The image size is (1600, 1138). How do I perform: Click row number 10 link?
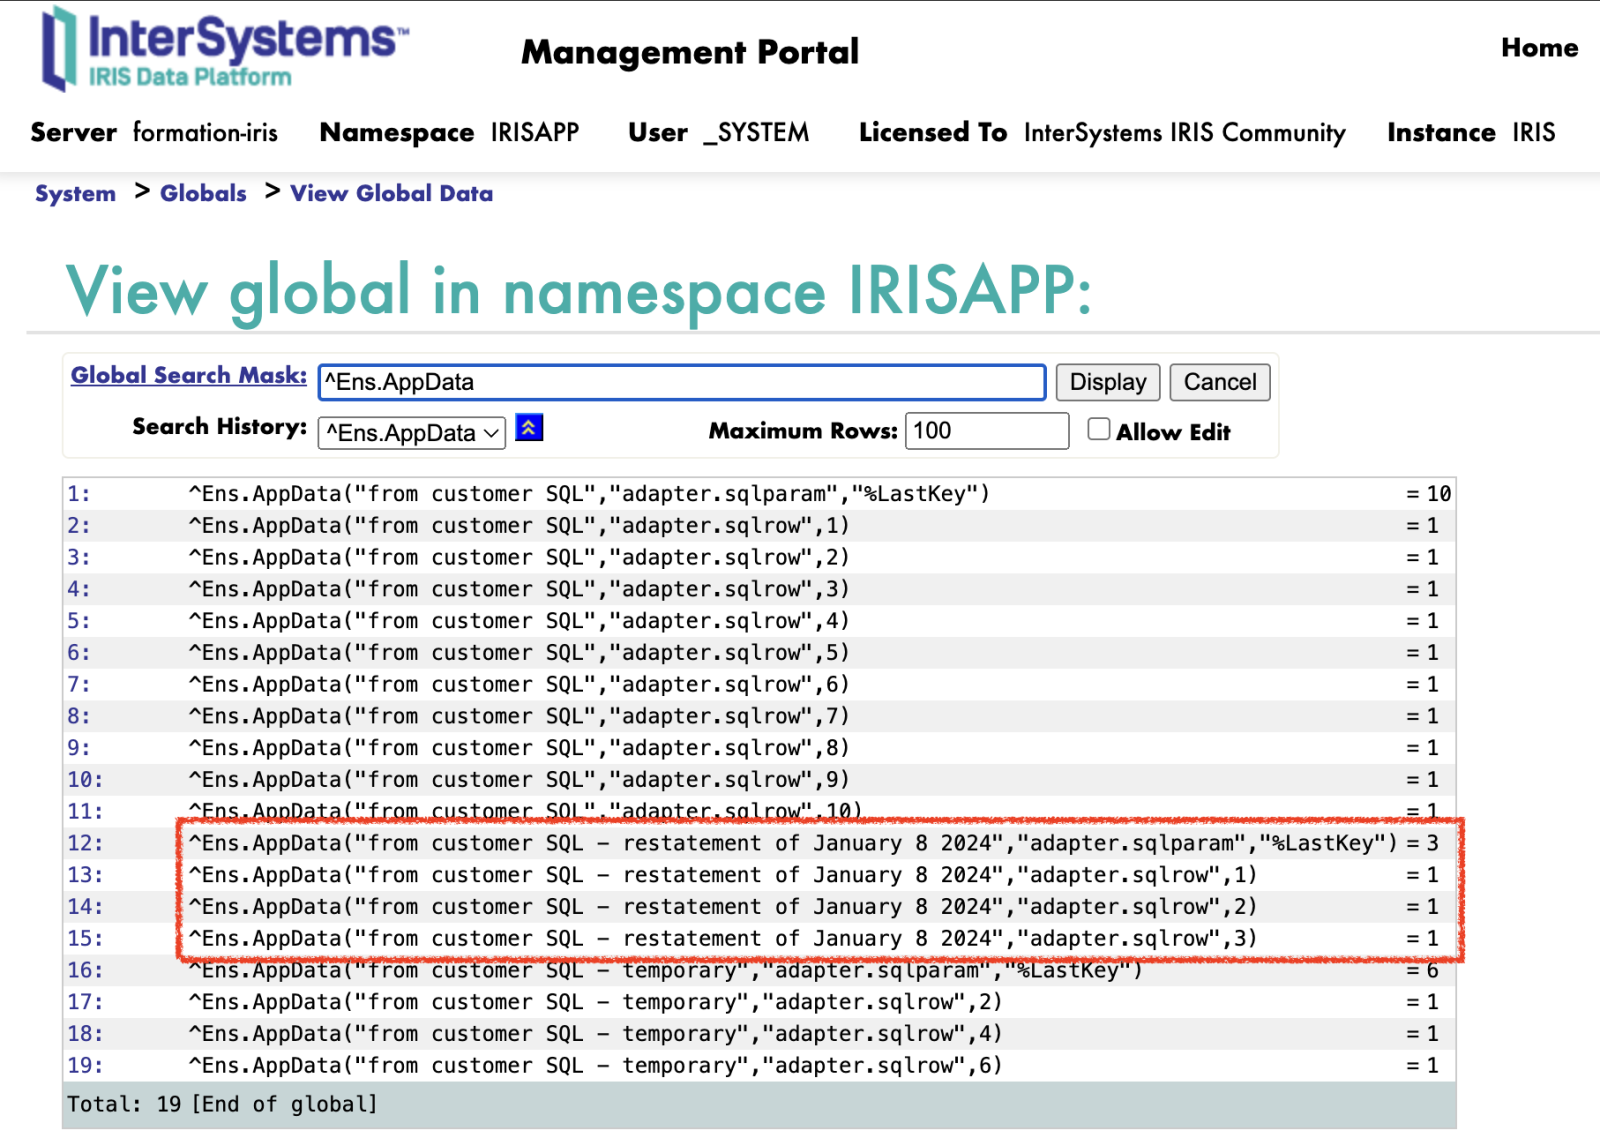84,780
